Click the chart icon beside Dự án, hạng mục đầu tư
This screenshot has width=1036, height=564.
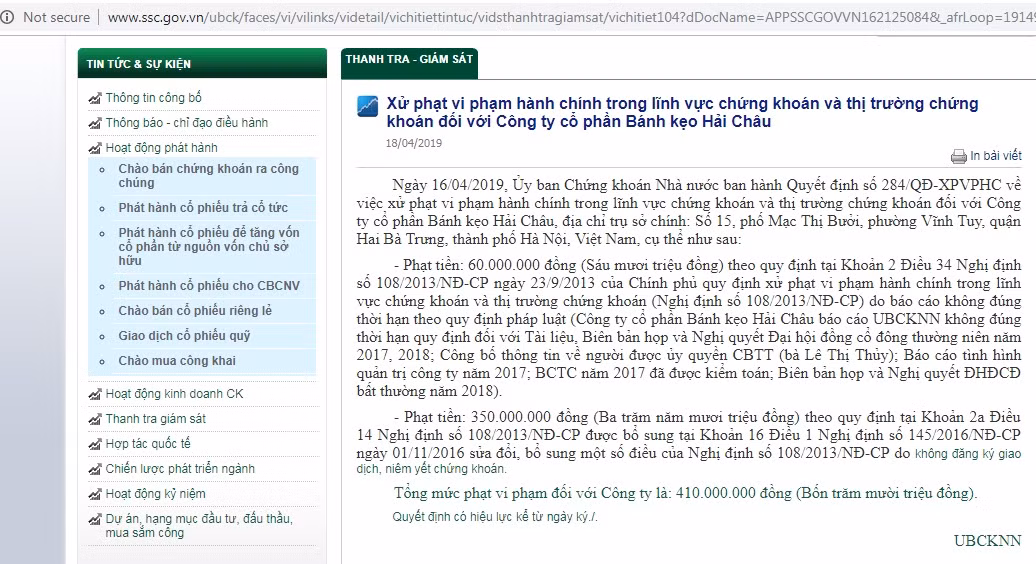coord(95,519)
